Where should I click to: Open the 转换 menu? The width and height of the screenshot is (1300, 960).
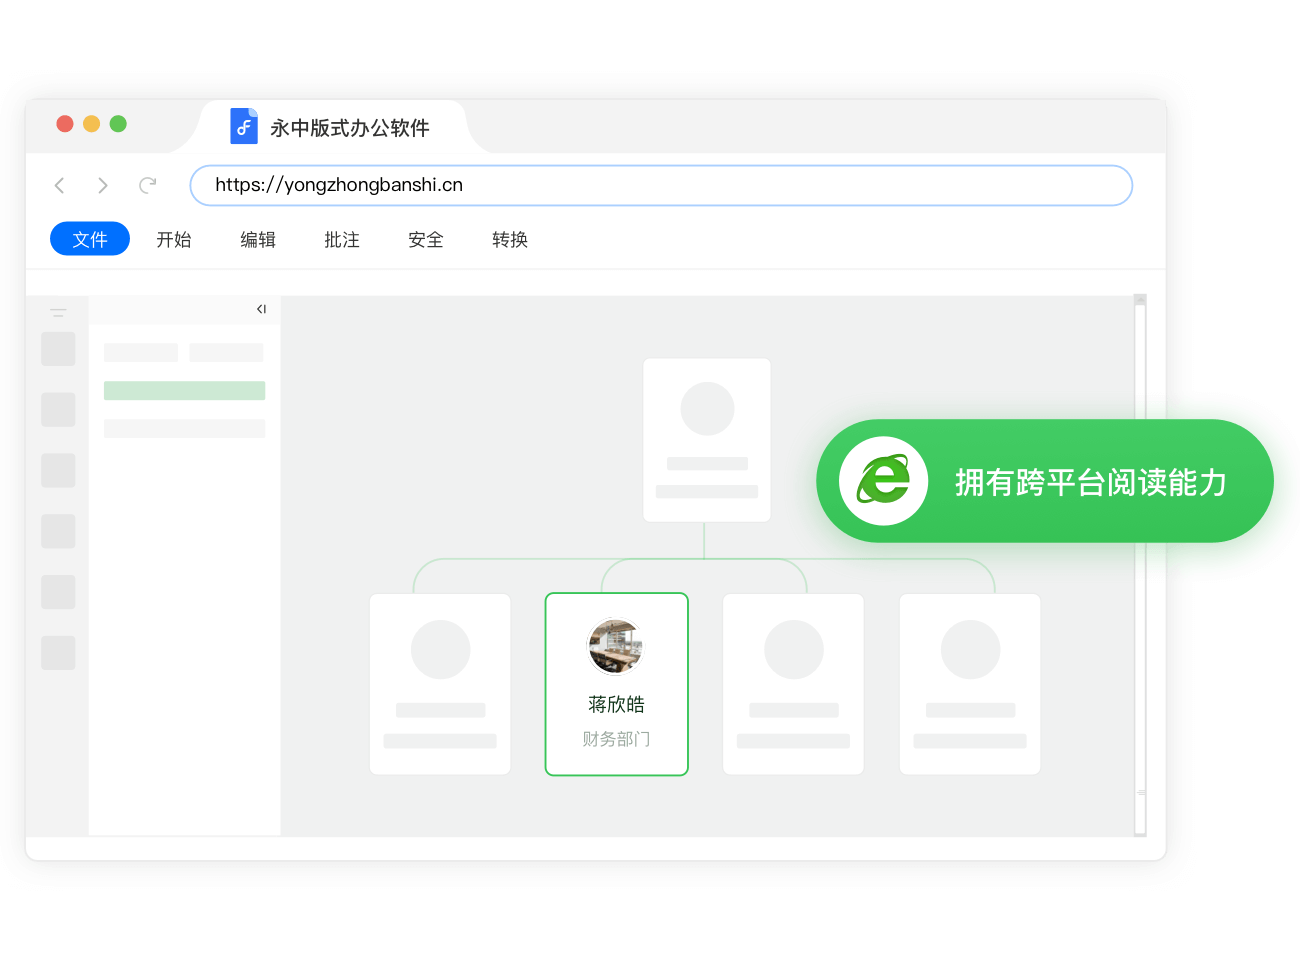coord(510,239)
